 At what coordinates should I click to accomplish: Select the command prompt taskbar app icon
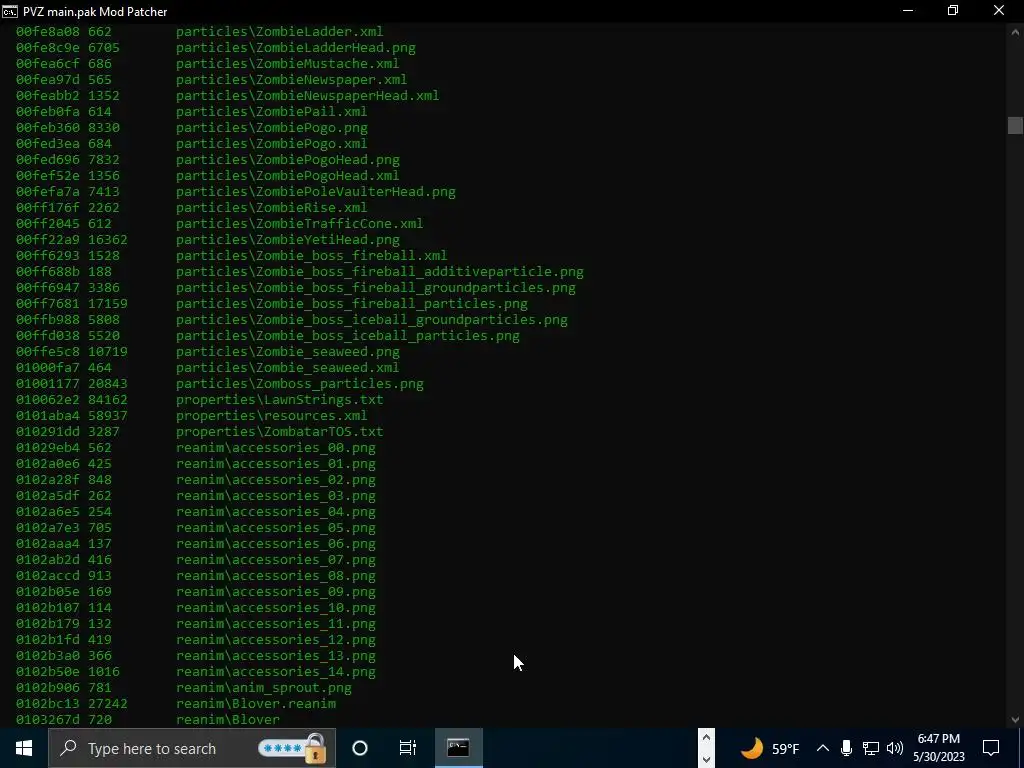[x=458, y=748]
